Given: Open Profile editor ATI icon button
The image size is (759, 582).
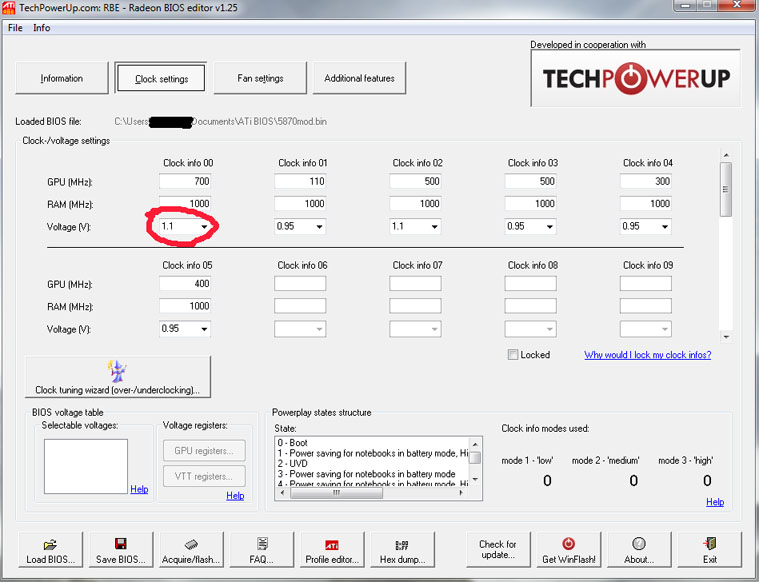Looking at the screenshot, I should pos(332,550).
